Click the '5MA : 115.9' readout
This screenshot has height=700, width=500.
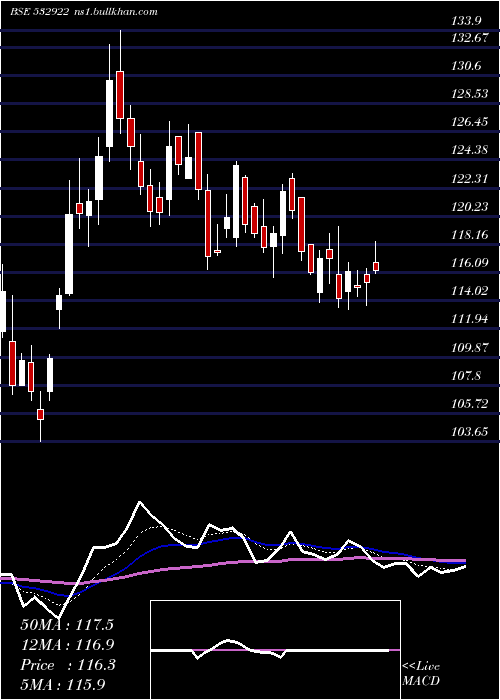[63, 685]
